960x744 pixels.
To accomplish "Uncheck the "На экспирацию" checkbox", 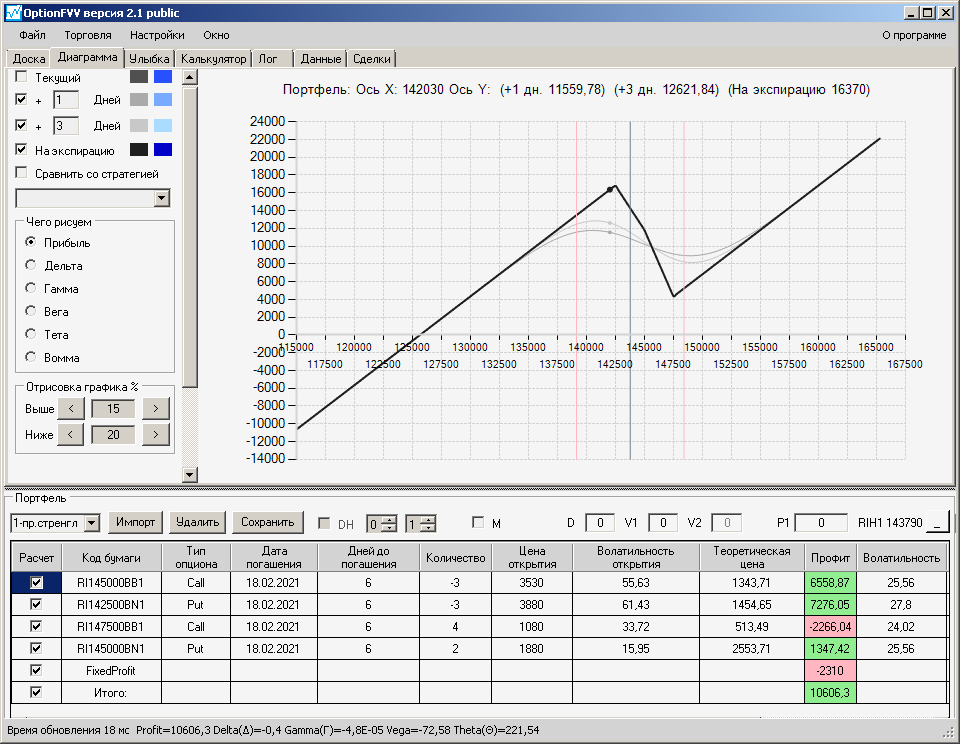I will click(22, 150).
